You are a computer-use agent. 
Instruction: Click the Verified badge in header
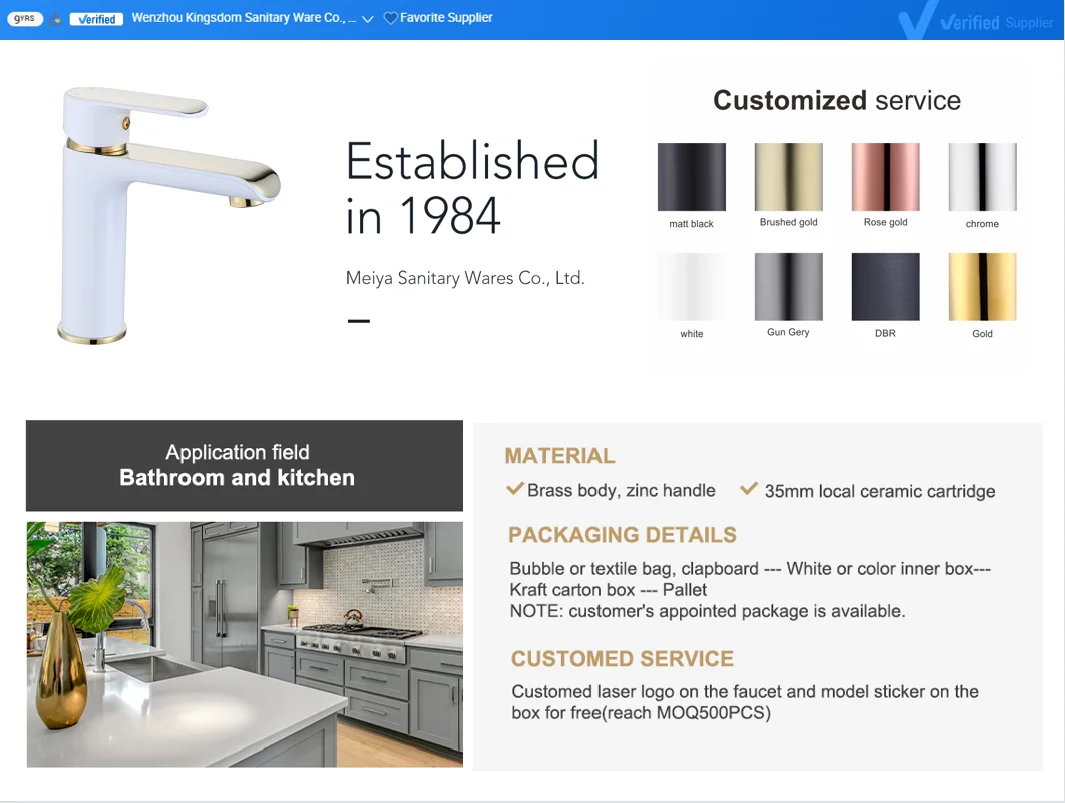click(96, 19)
